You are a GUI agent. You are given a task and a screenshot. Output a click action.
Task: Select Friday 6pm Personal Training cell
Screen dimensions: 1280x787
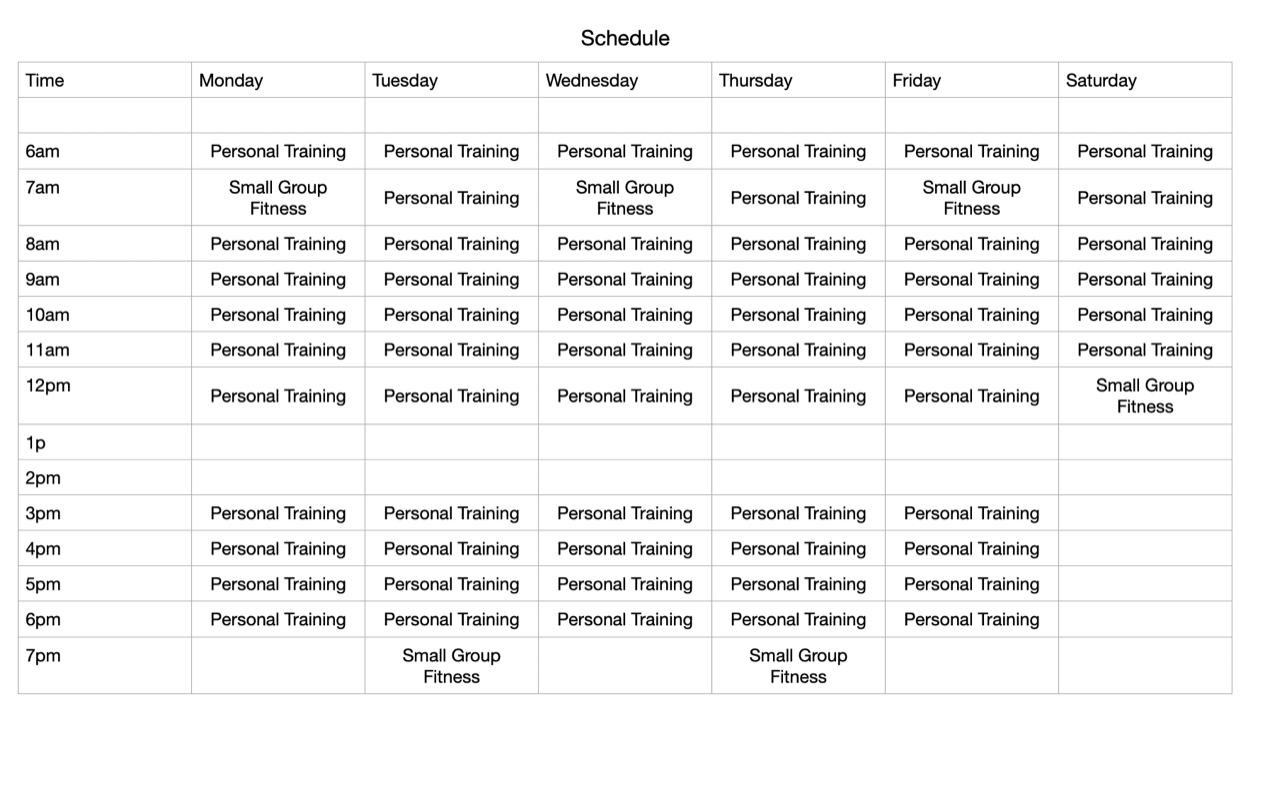pyautogui.click(x=972, y=619)
